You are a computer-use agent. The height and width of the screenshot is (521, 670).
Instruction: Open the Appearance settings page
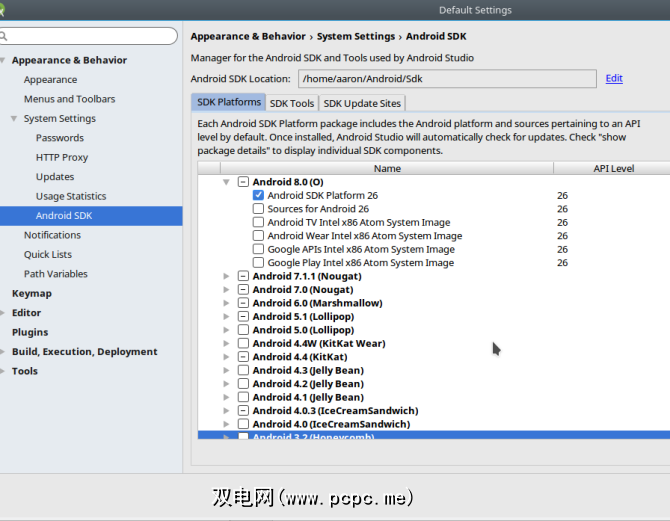click(x=50, y=79)
